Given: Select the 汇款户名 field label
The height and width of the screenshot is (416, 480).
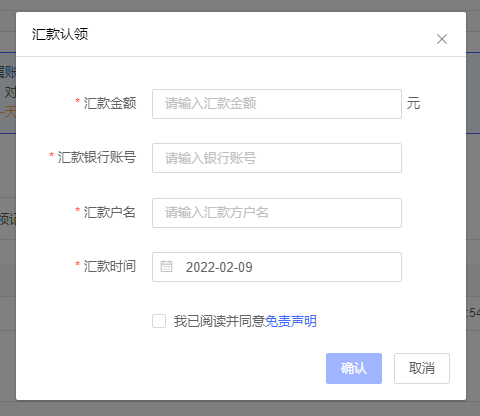Looking at the screenshot, I should 110,212.
